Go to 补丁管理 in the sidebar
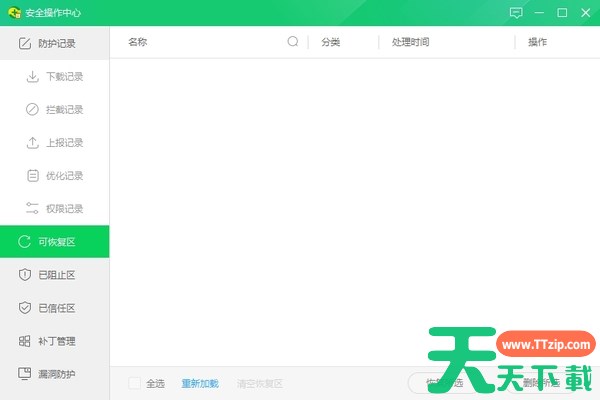The height and width of the screenshot is (400, 600). 55,341
